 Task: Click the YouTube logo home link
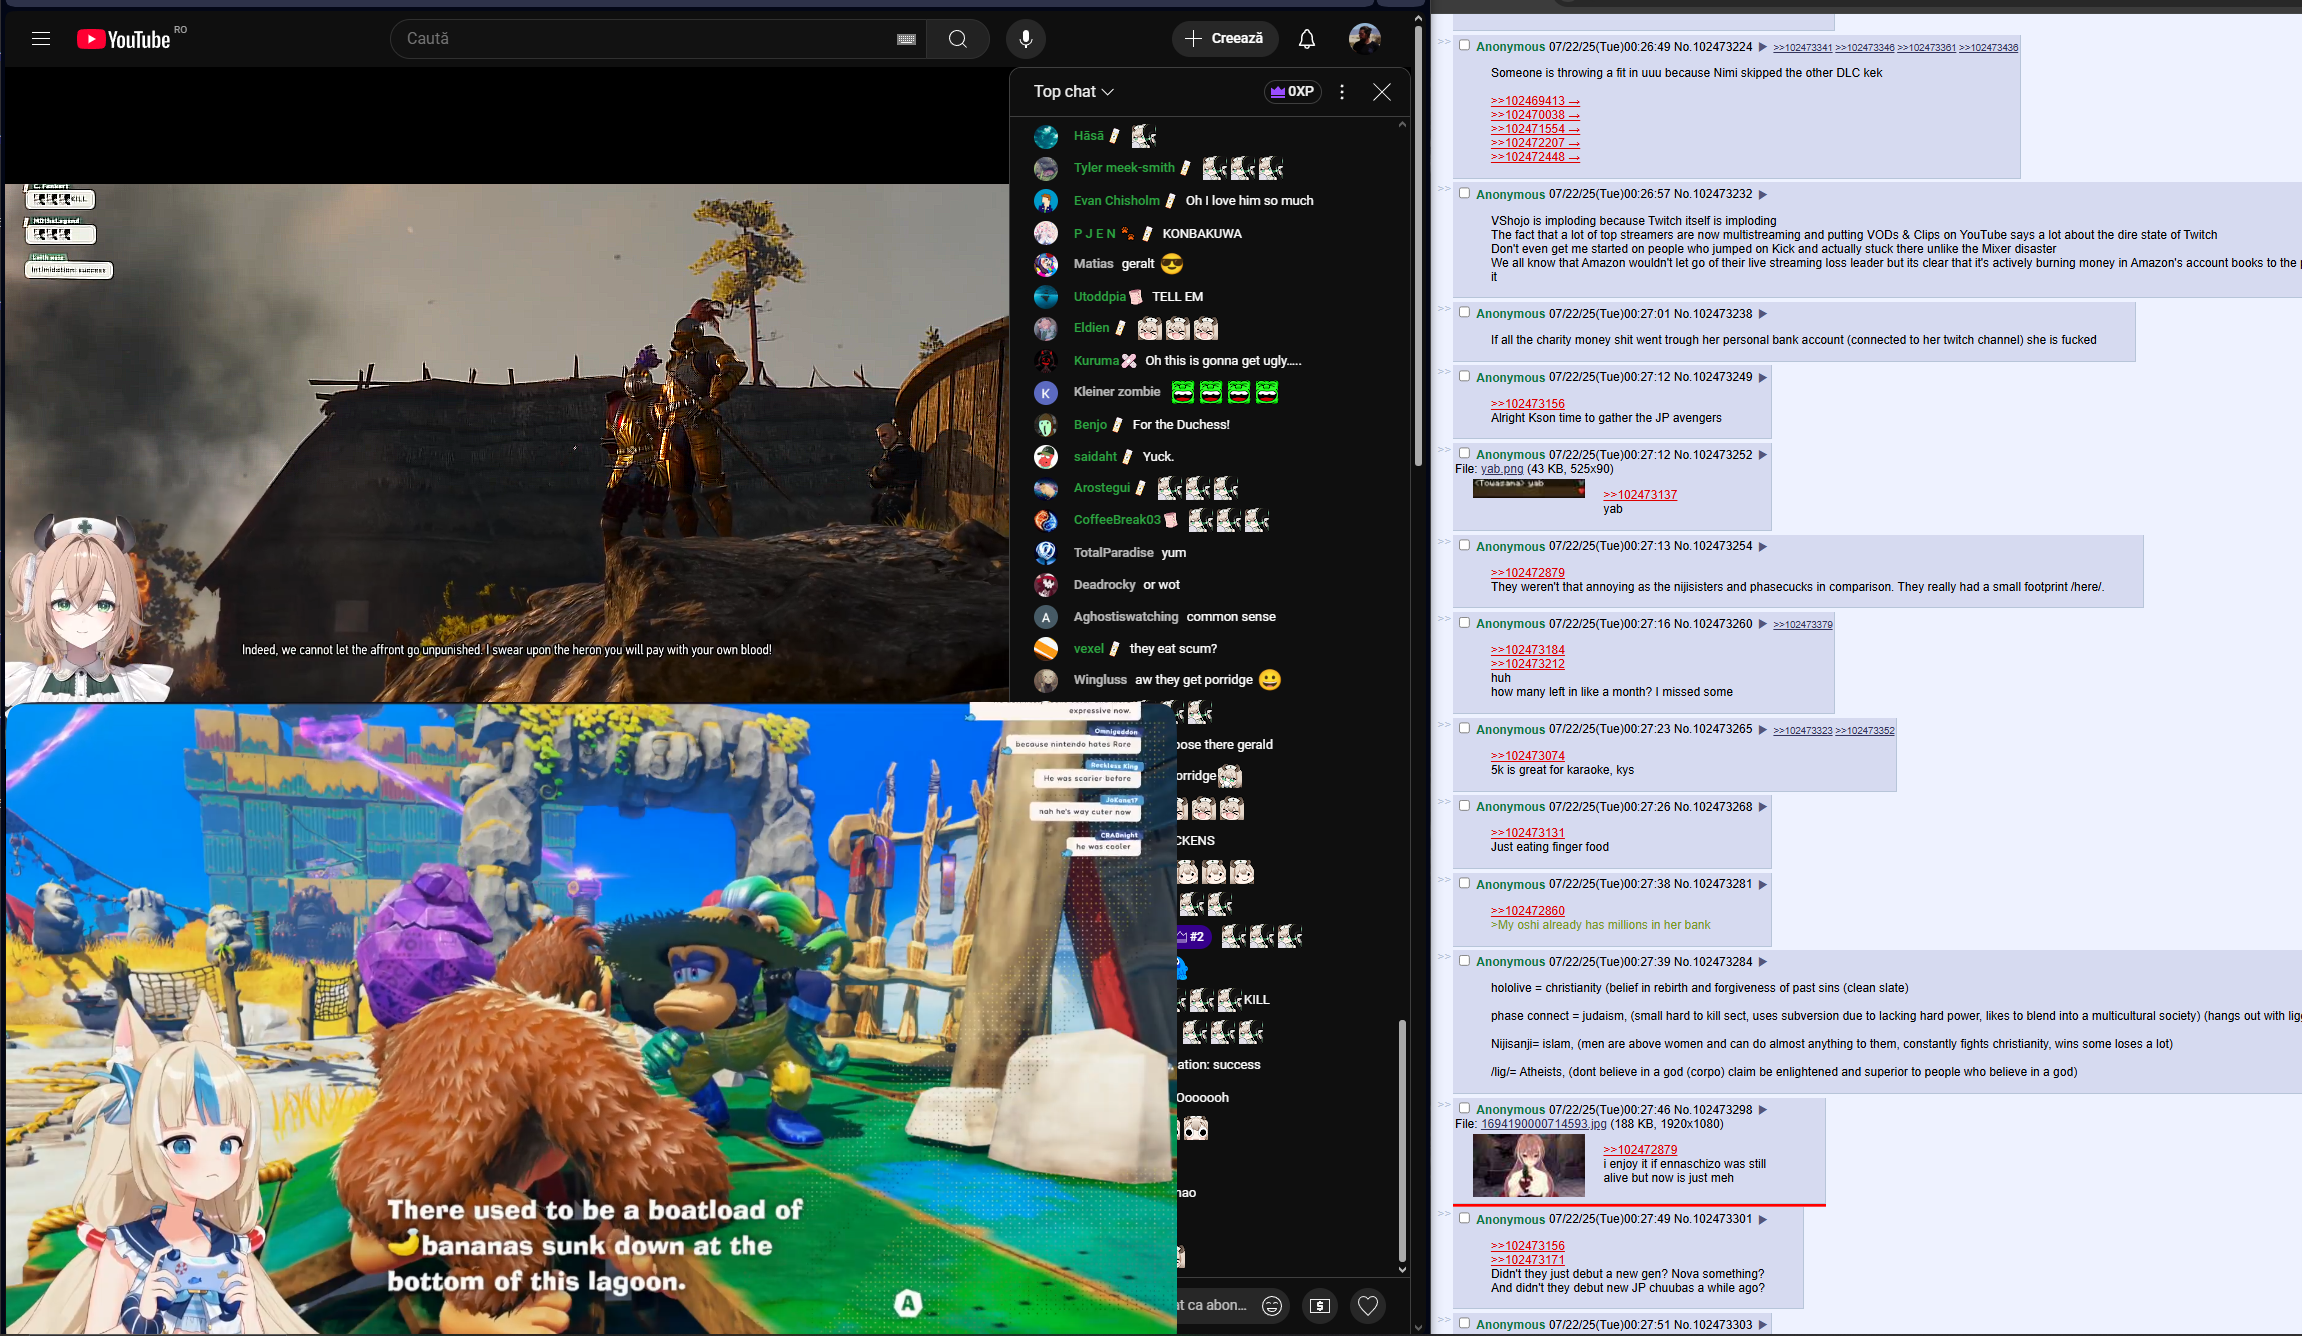pos(124,39)
